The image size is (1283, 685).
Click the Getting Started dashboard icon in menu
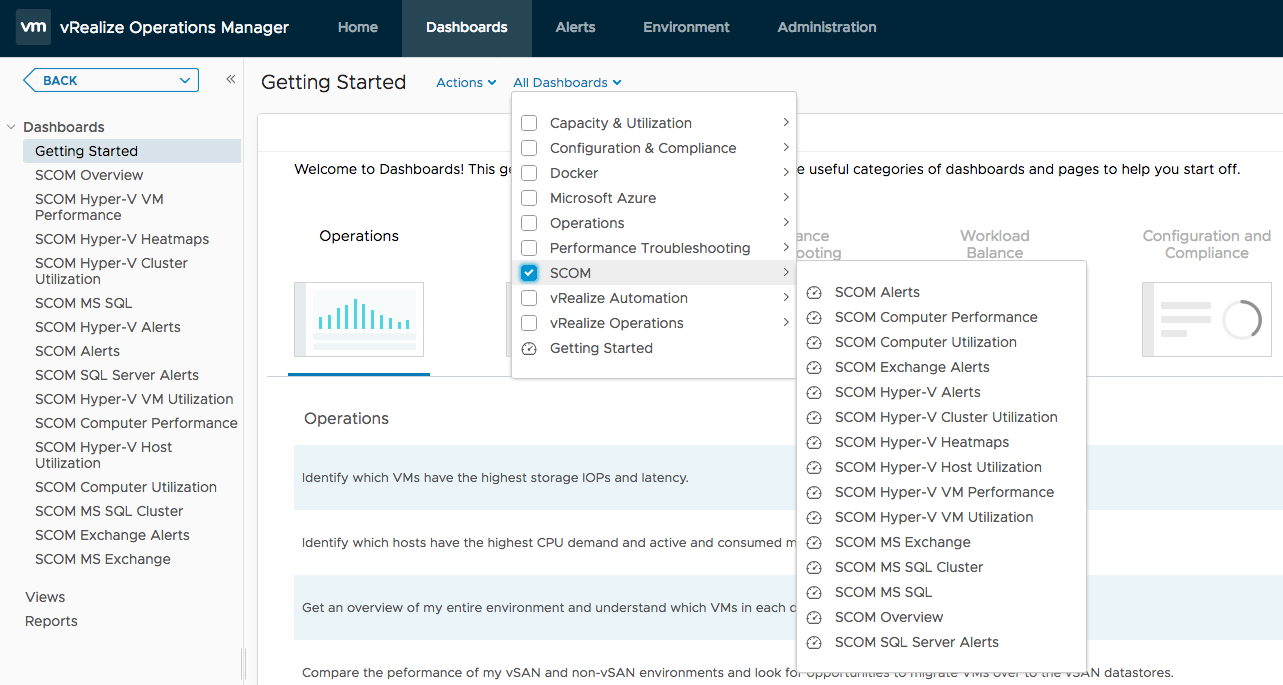529,349
